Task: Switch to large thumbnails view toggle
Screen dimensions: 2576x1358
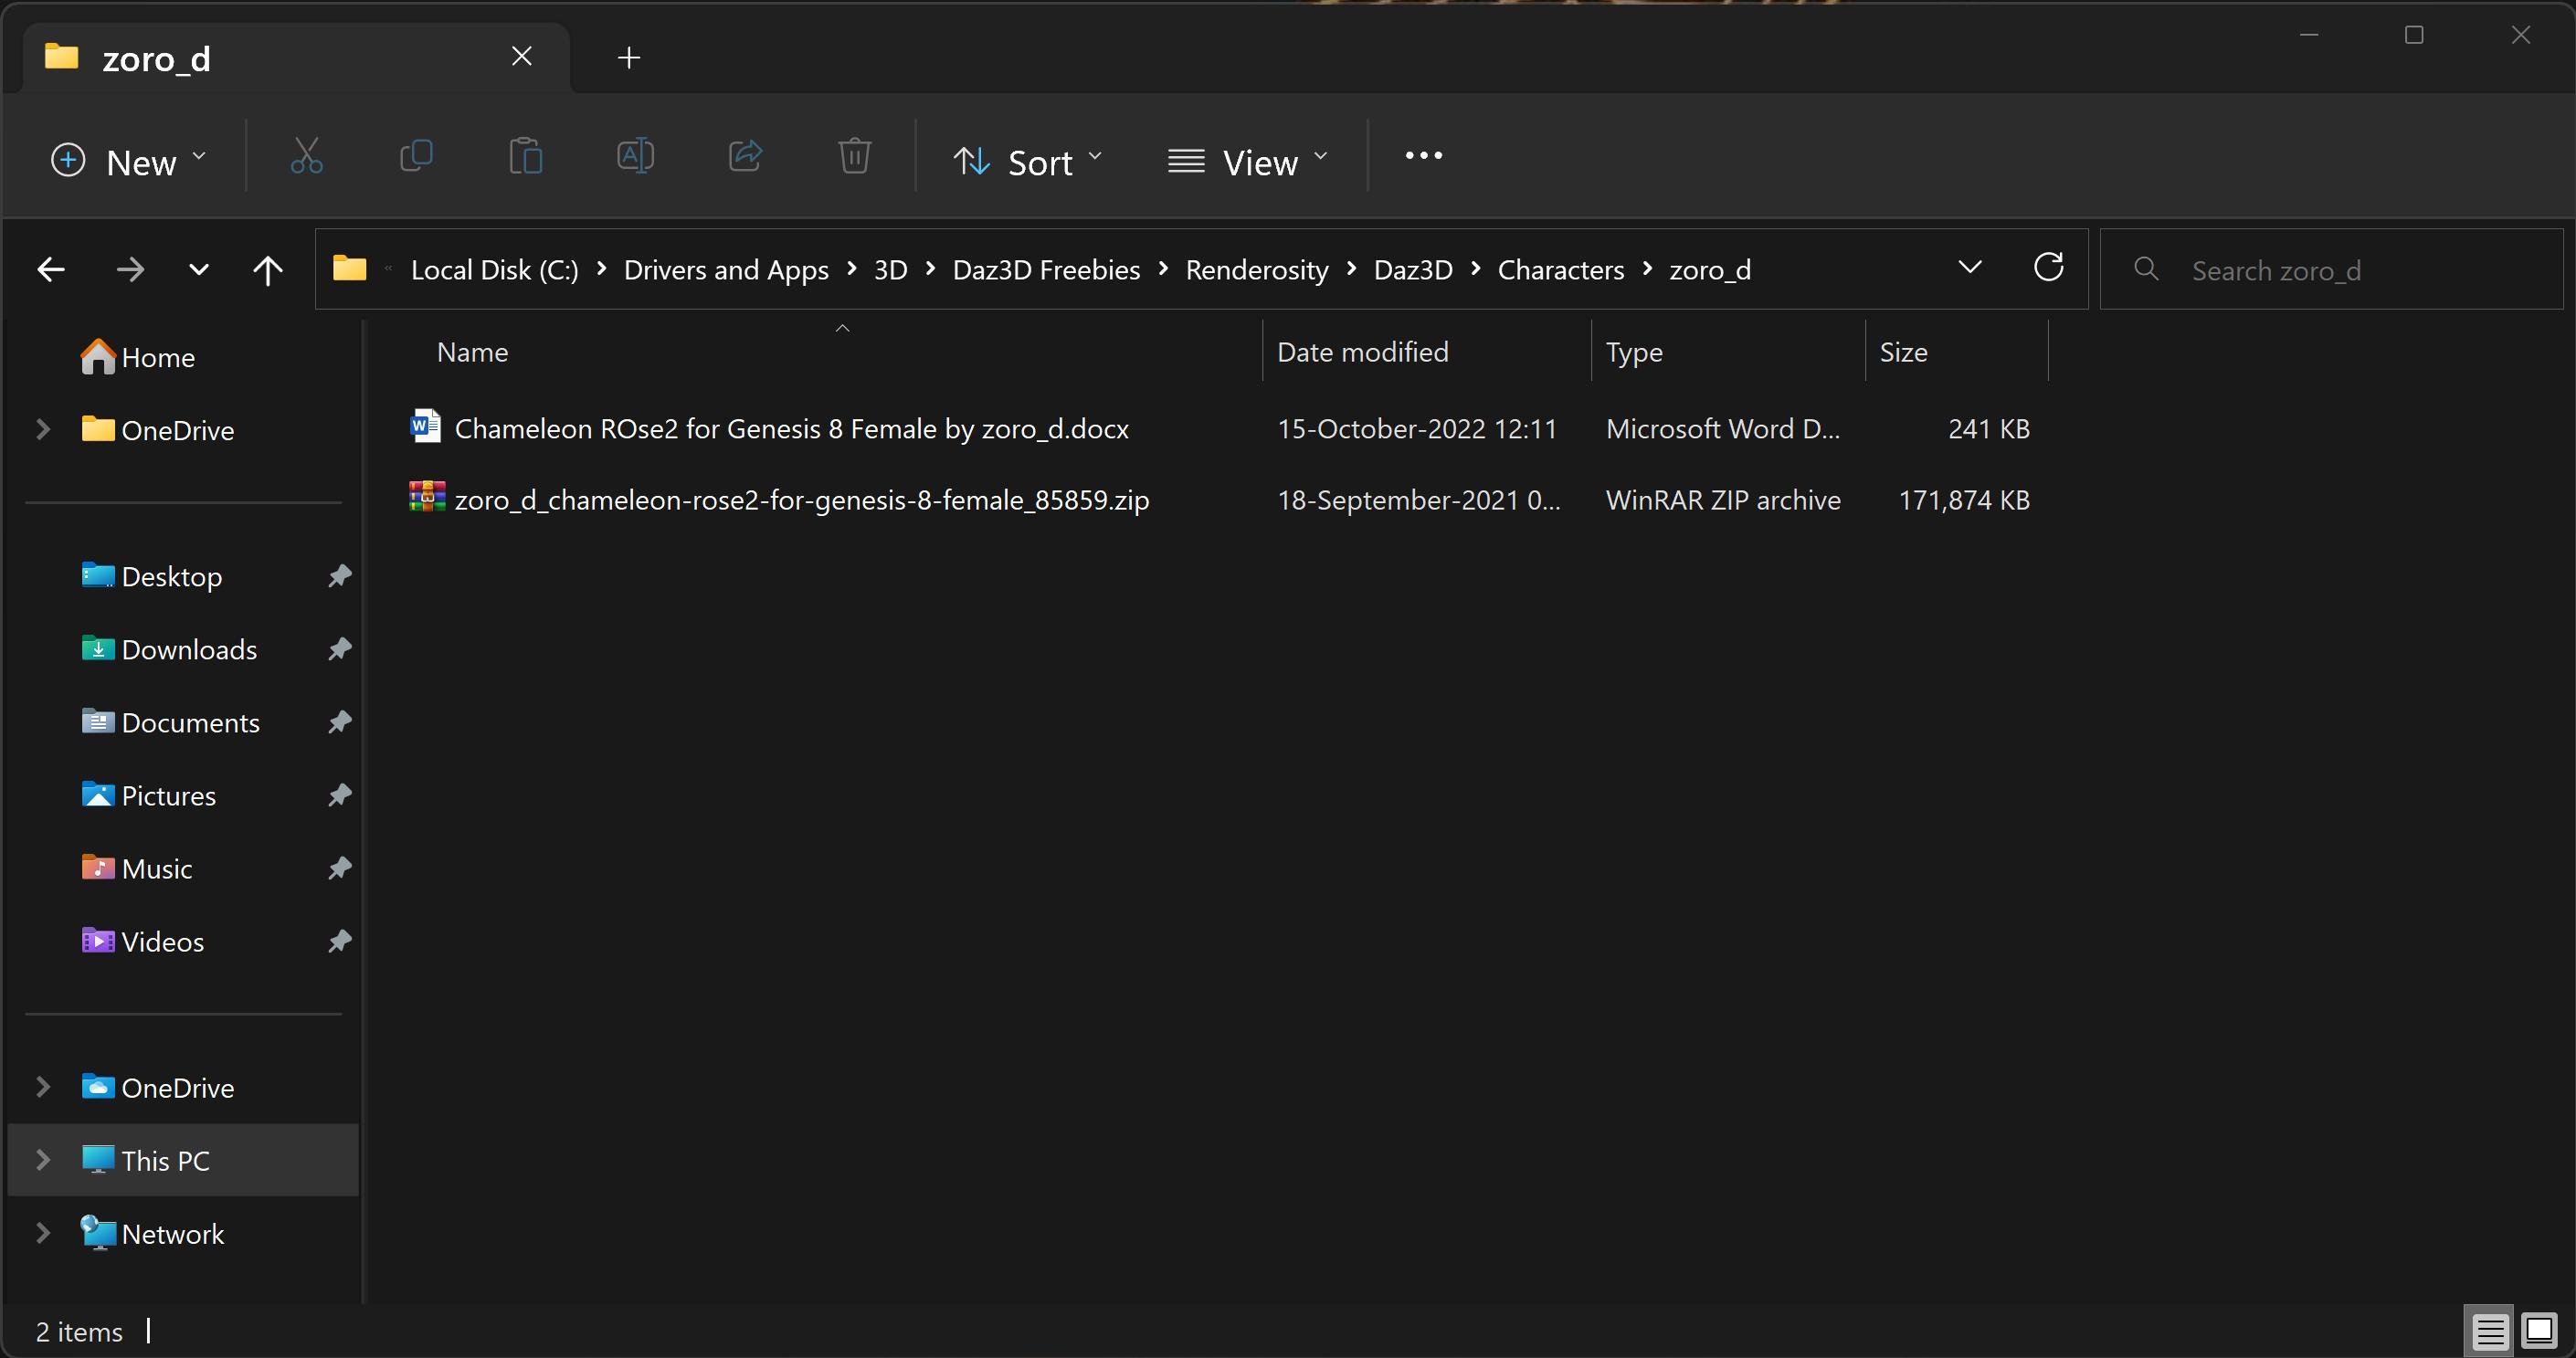Action: [2539, 1331]
